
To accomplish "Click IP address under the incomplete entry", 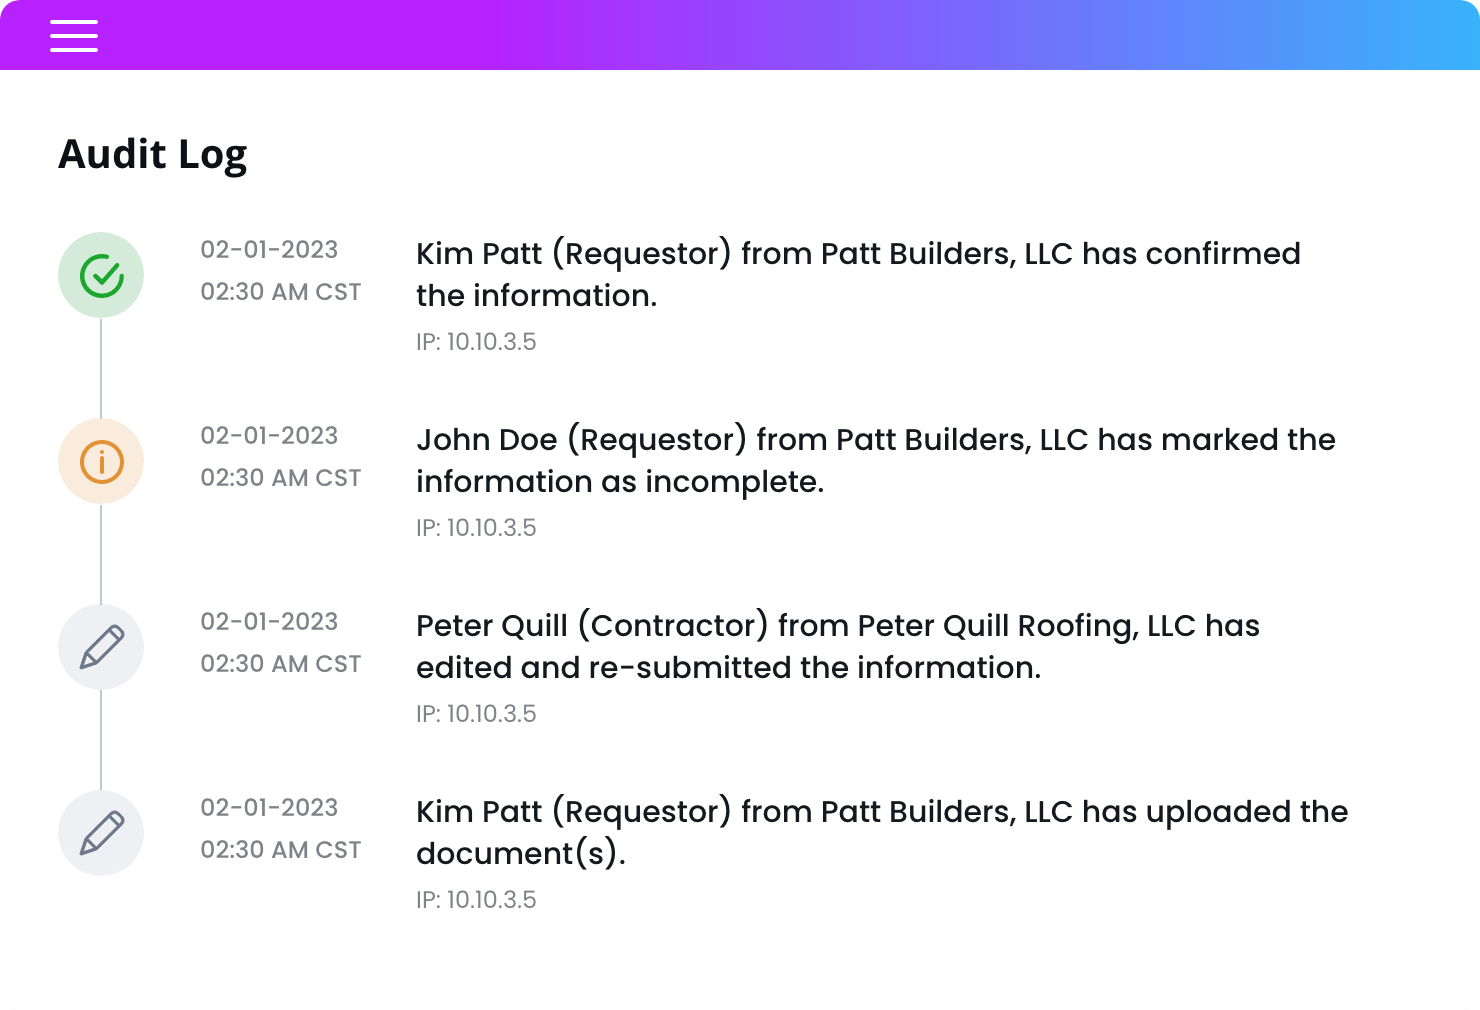I will click(476, 528).
